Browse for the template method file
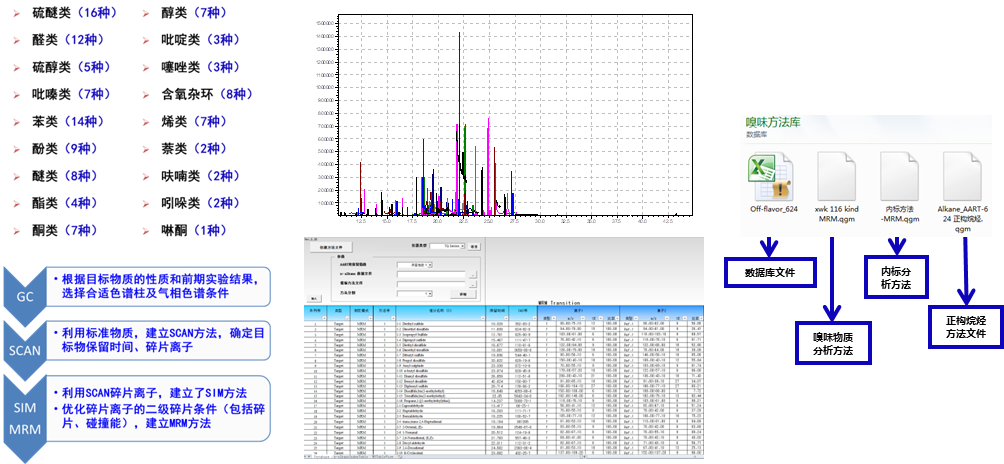The width and height of the screenshot is (1004, 464). click(472, 285)
